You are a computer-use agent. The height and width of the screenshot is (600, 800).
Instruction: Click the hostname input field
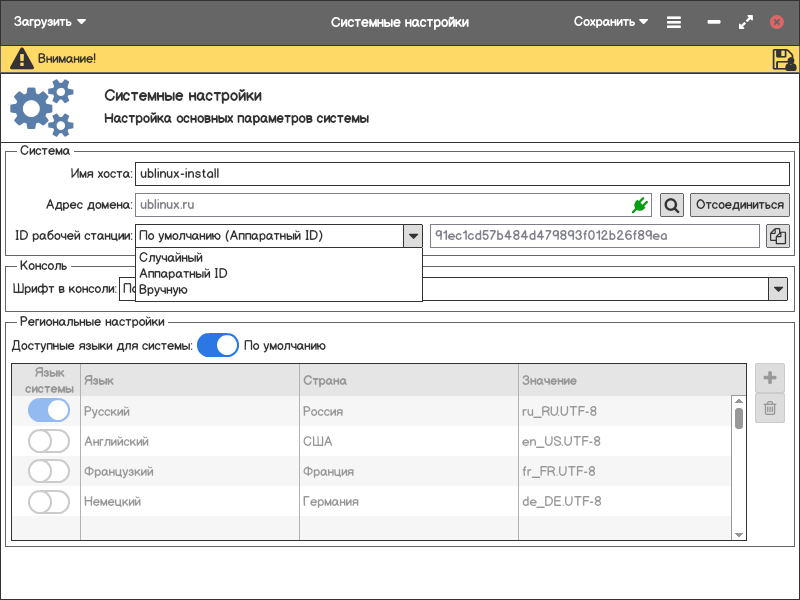click(x=460, y=173)
